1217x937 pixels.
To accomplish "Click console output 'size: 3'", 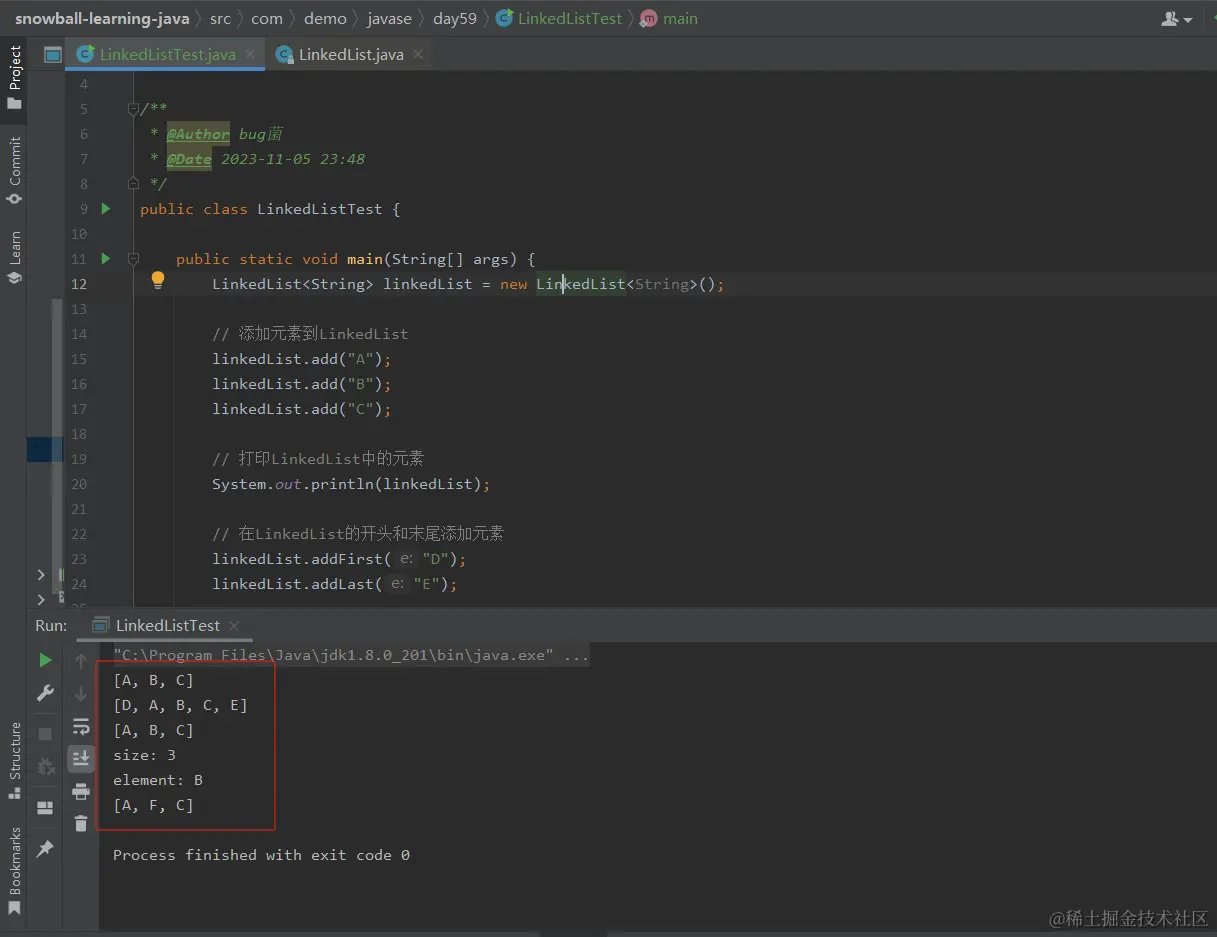I will point(144,755).
